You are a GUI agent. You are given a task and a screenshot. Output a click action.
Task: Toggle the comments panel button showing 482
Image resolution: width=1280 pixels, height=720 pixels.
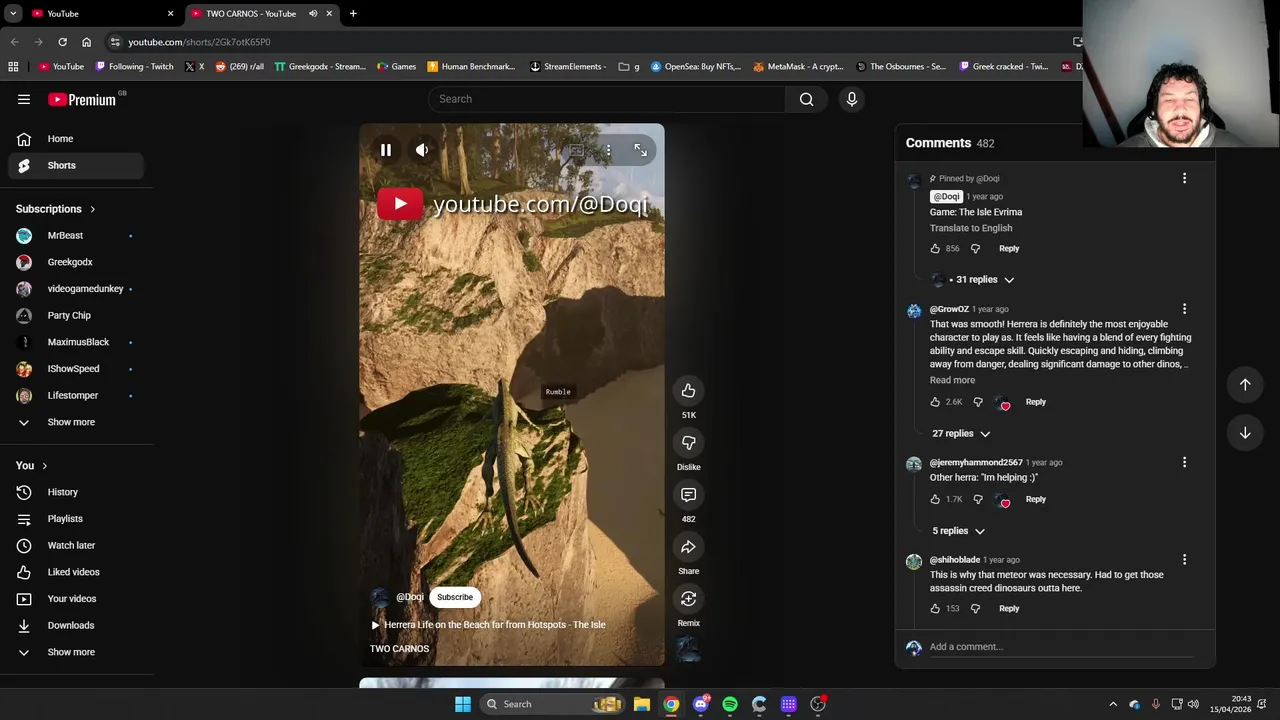[x=688, y=495]
